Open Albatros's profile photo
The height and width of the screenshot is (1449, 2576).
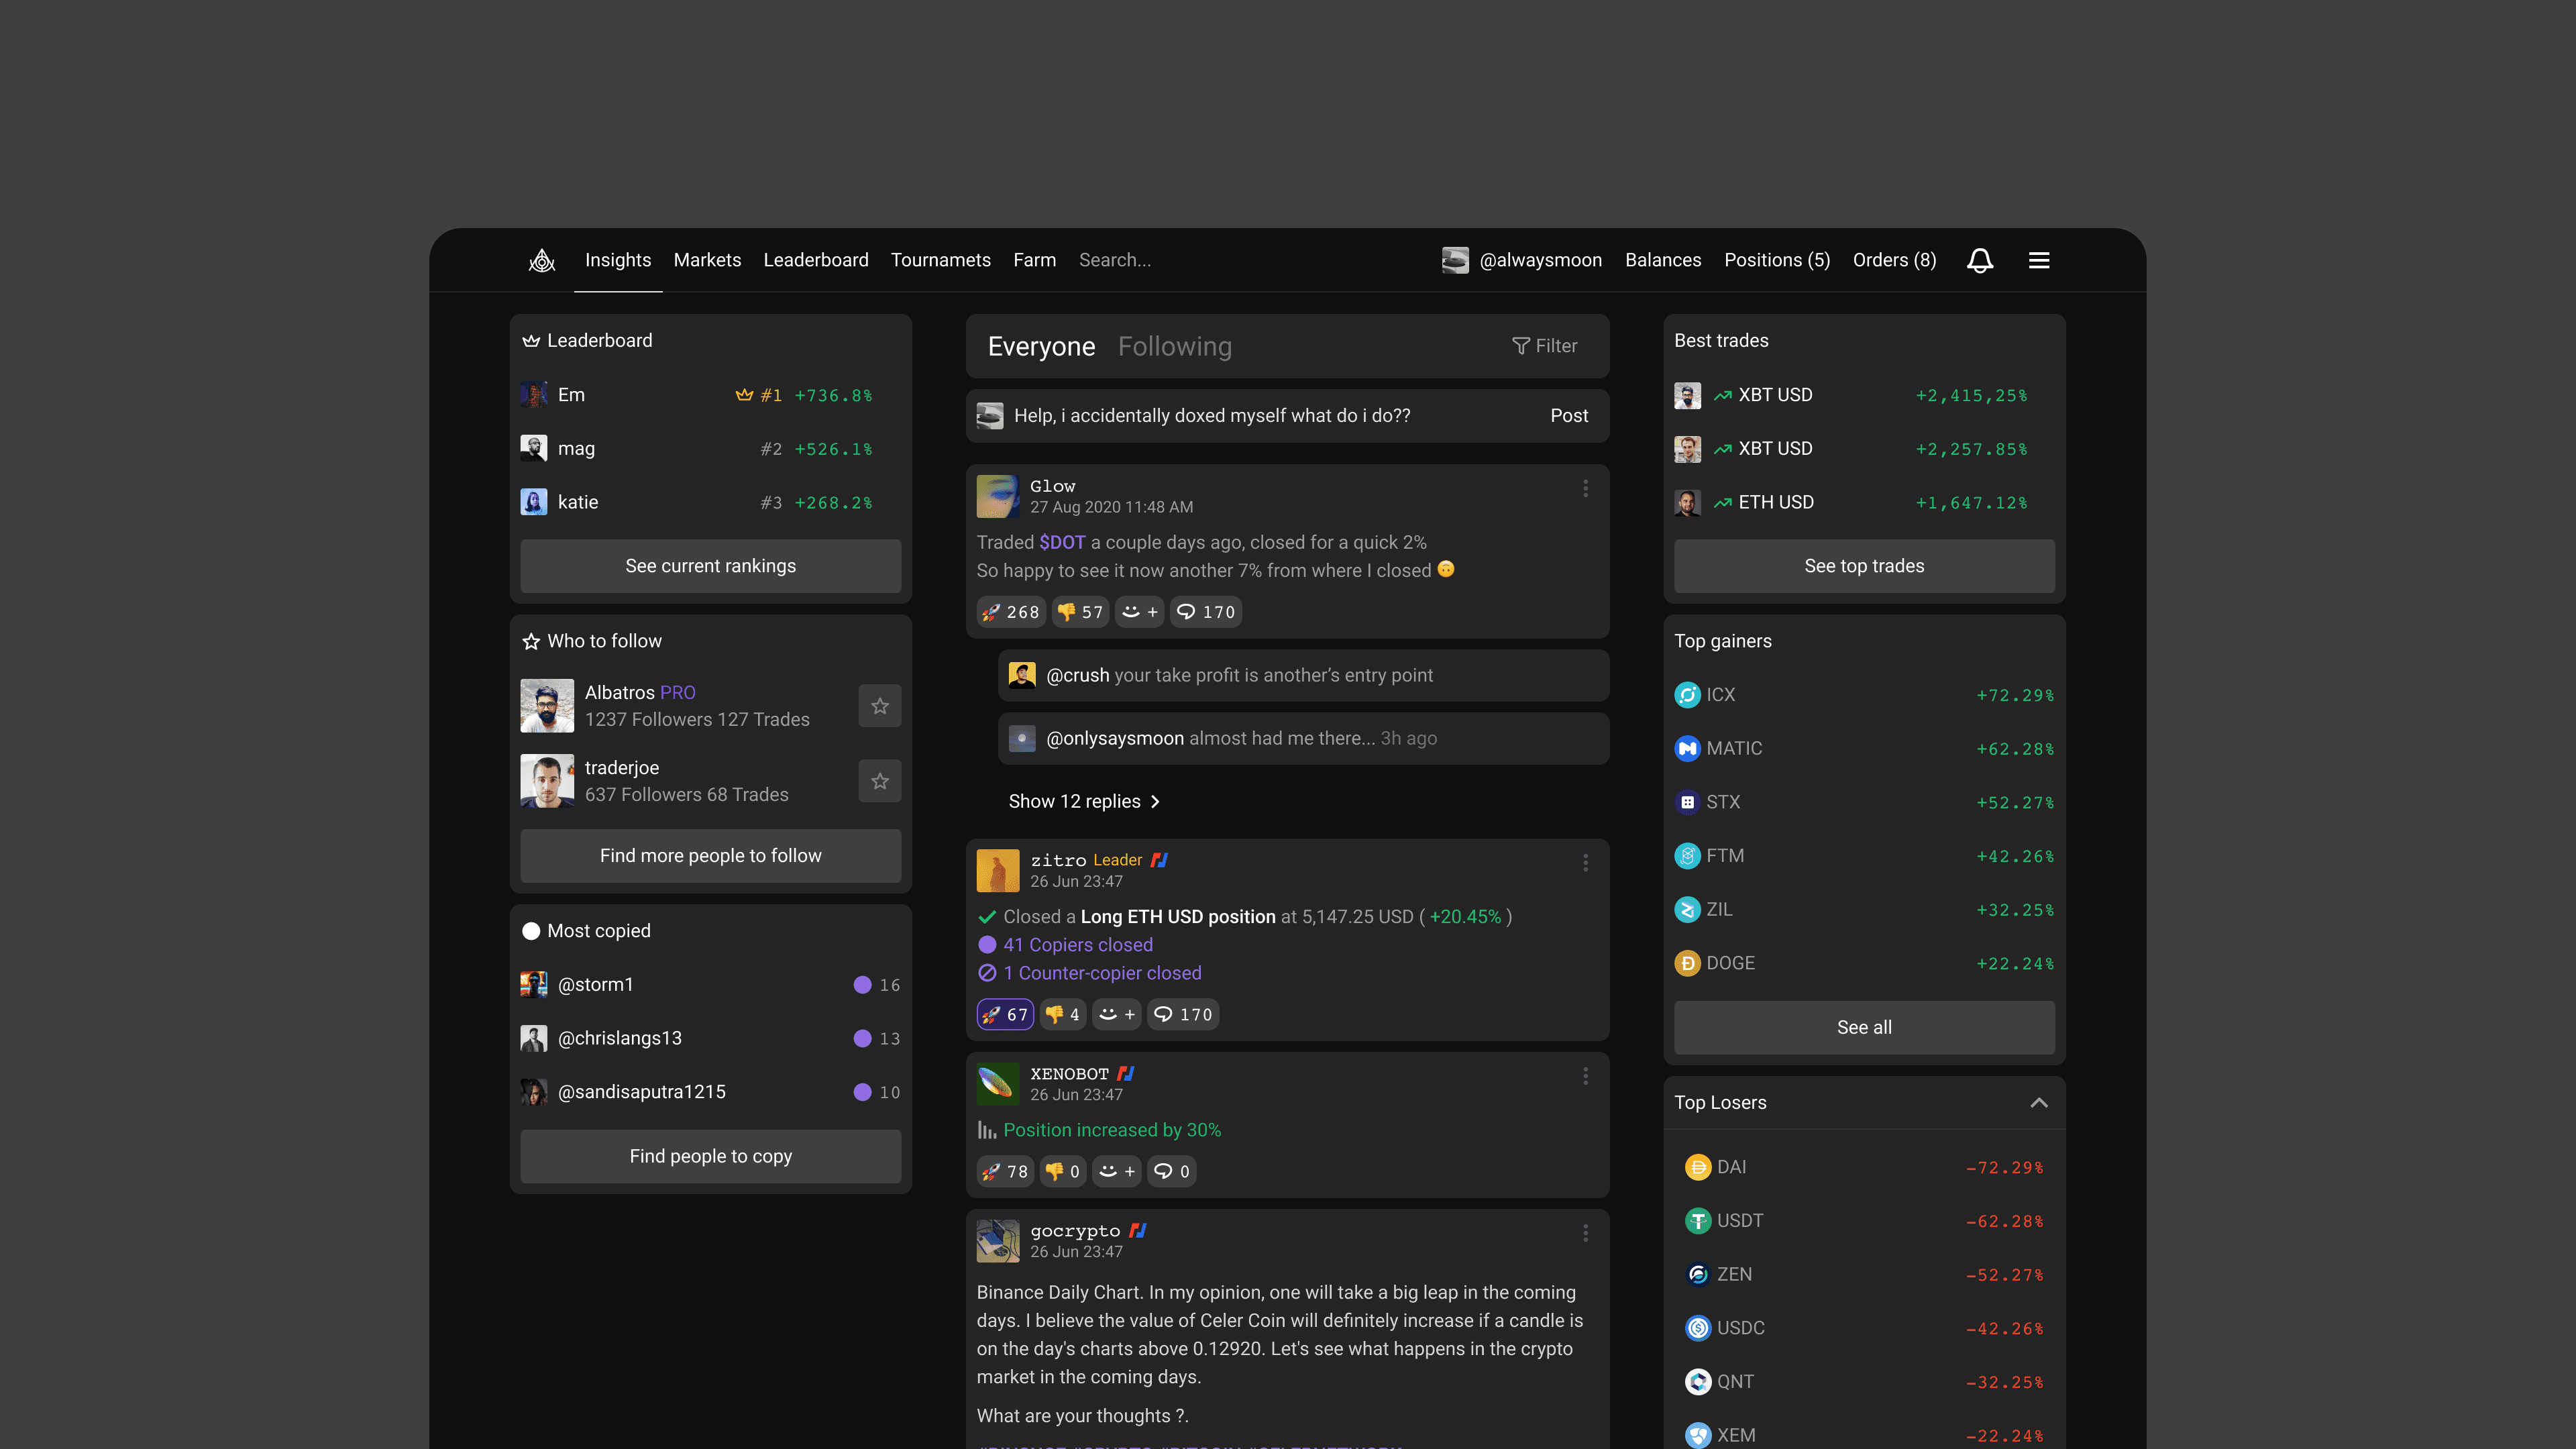click(547, 707)
